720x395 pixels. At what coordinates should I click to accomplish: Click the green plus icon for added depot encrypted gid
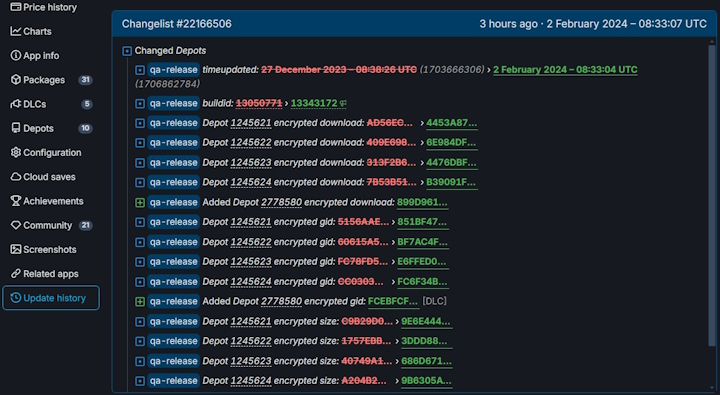click(x=140, y=302)
